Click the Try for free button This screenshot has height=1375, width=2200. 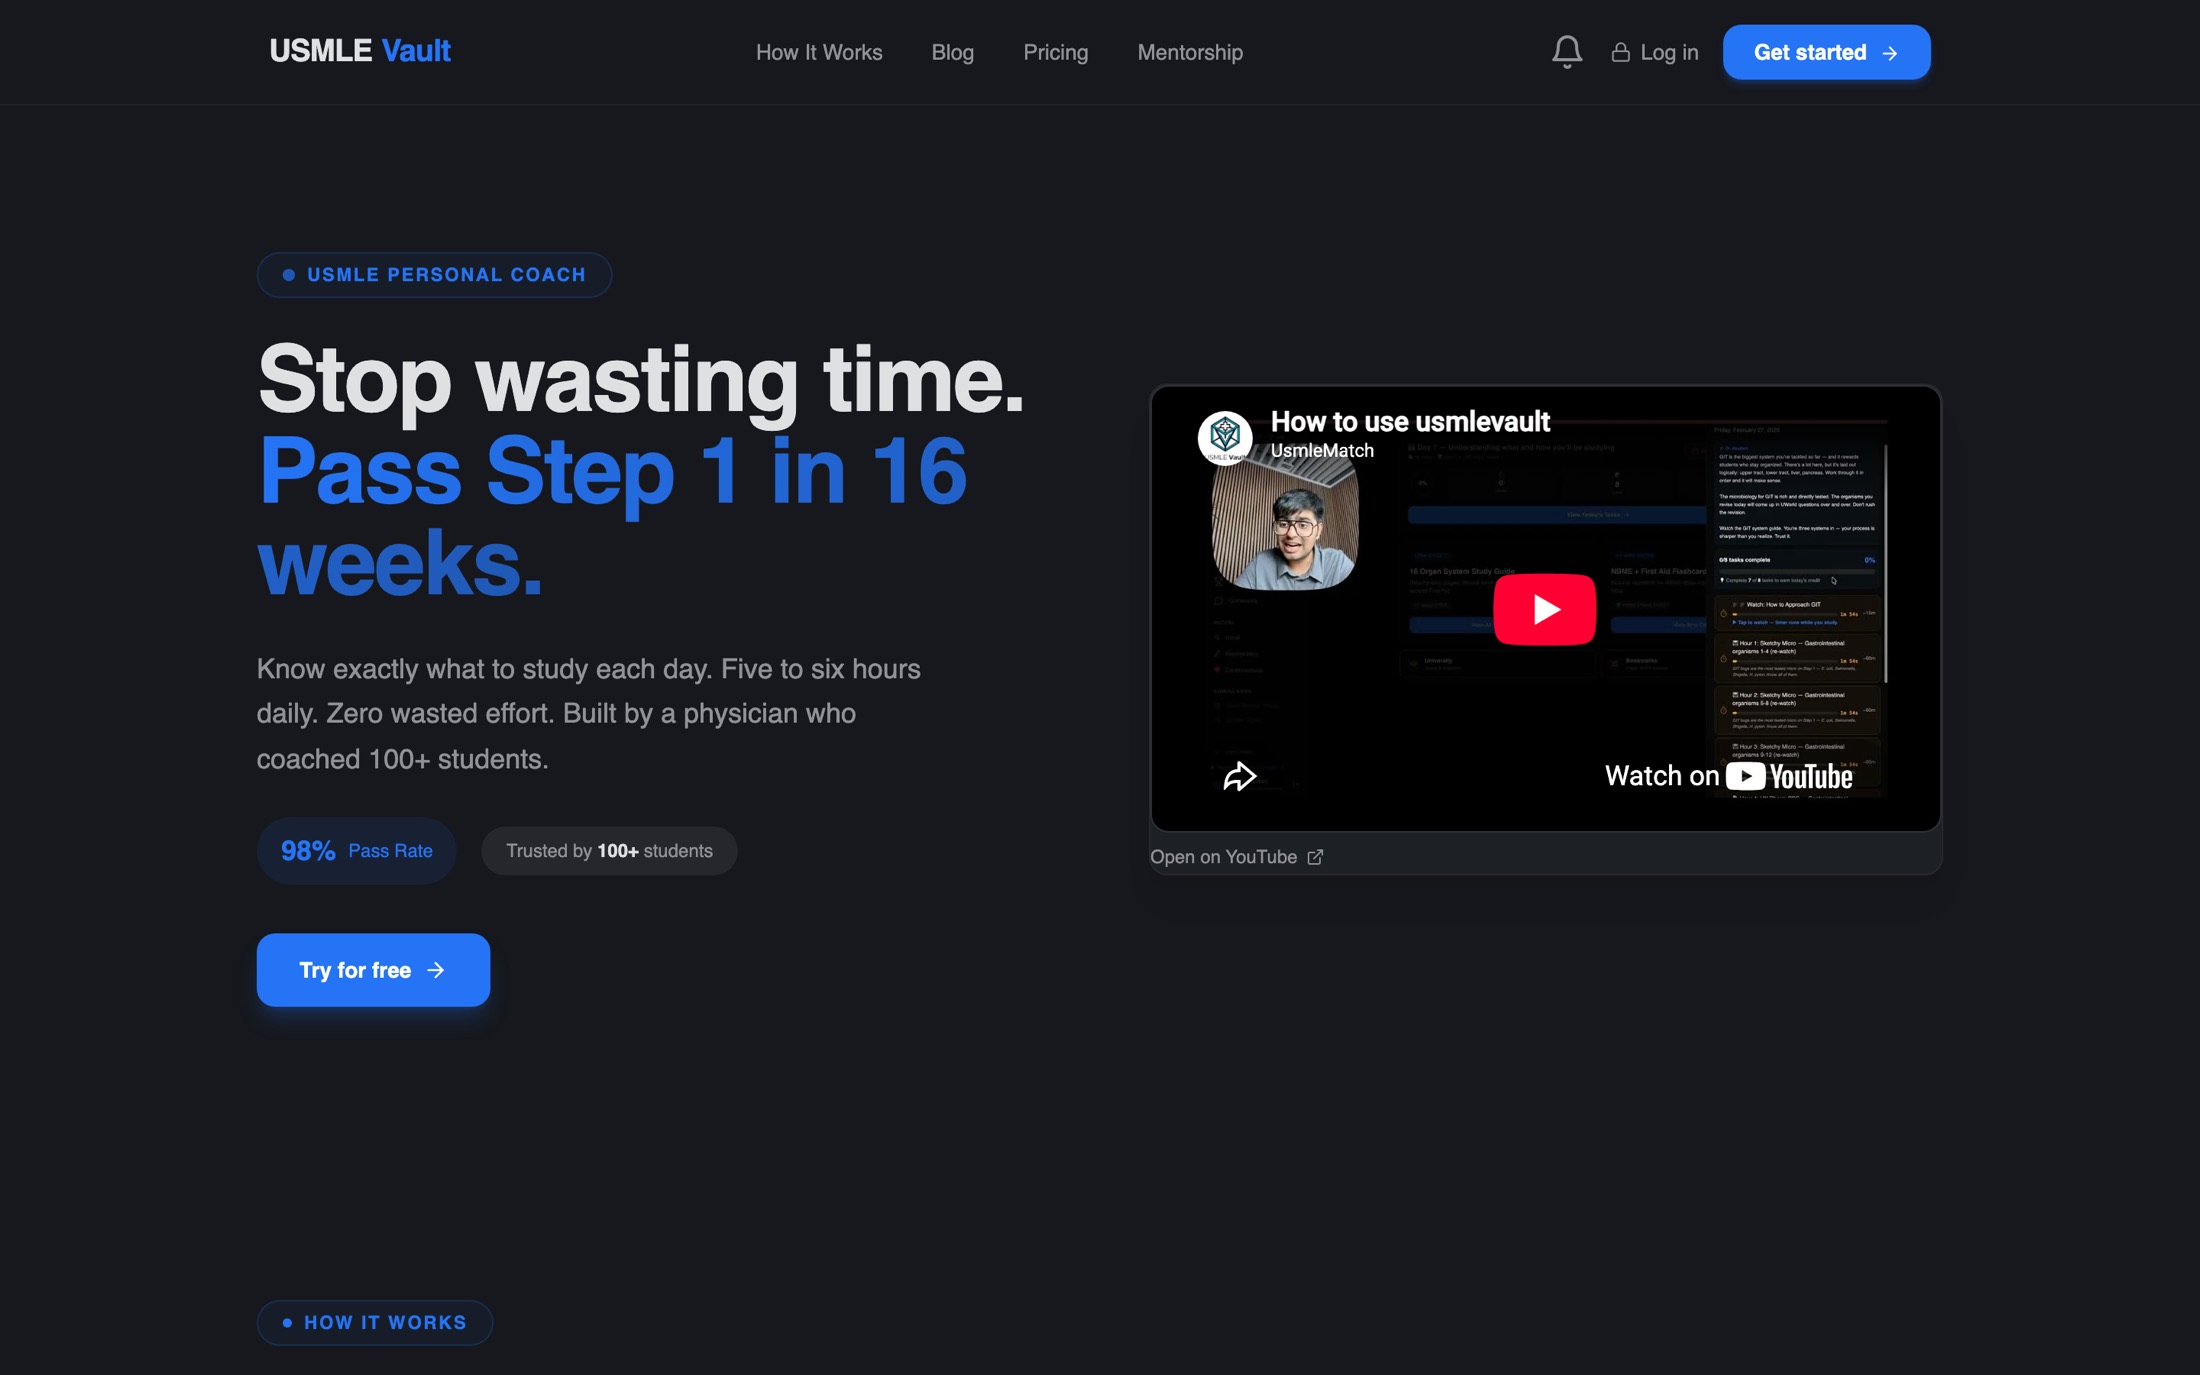tap(373, 970)
